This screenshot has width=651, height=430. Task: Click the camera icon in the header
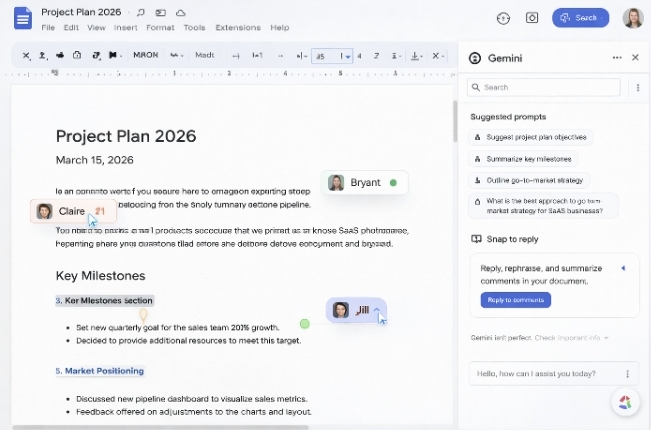tap(532, 18)
